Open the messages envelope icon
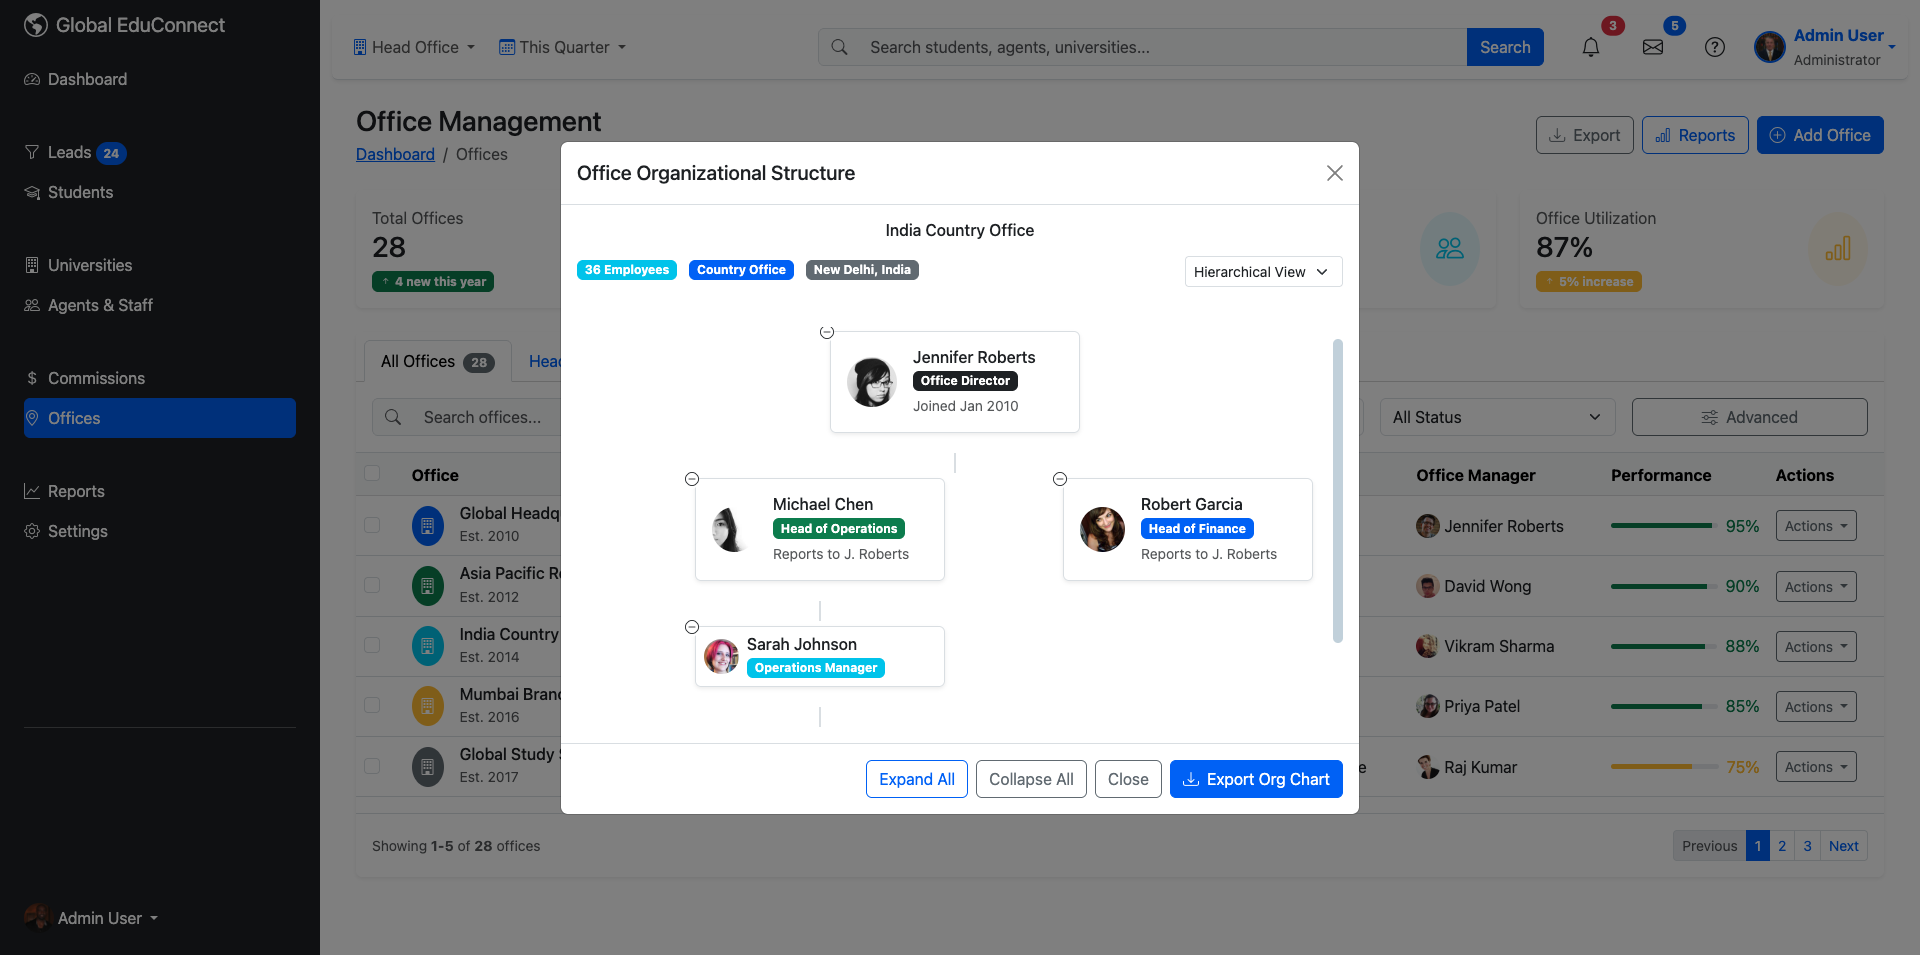Image resolution: width=1920 pixels, height=955 pixels. [x=1652, y=47]
